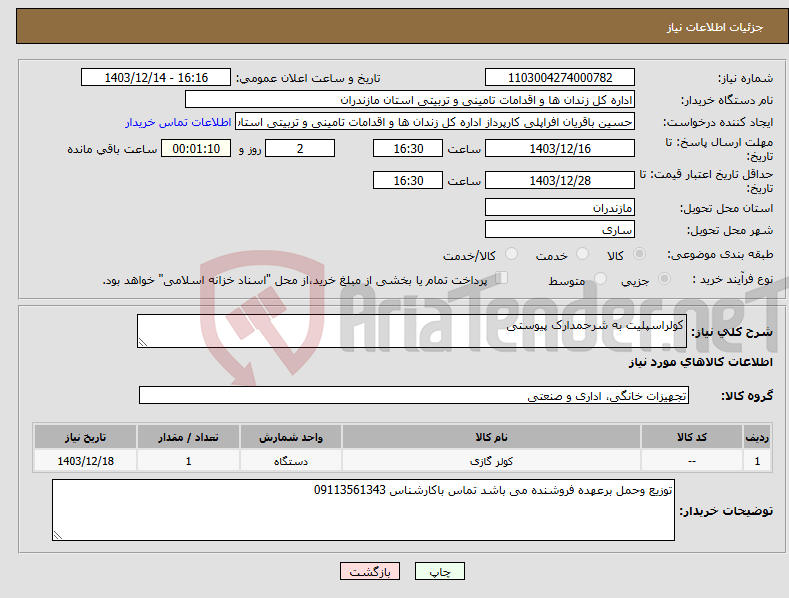Click the بازگشت back button
This screenshot has height=598, width=789.
click(x=370, y=571)
